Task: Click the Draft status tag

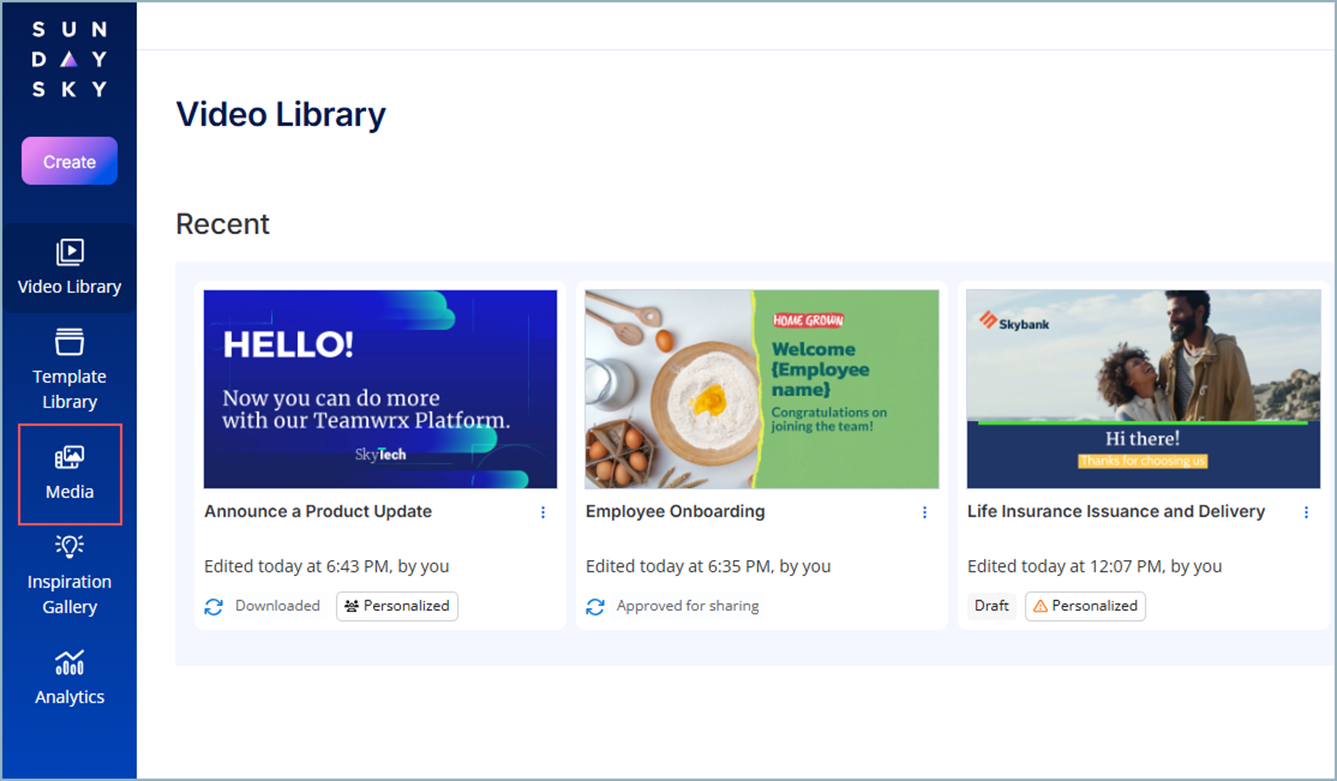Action: pos(991,606)
